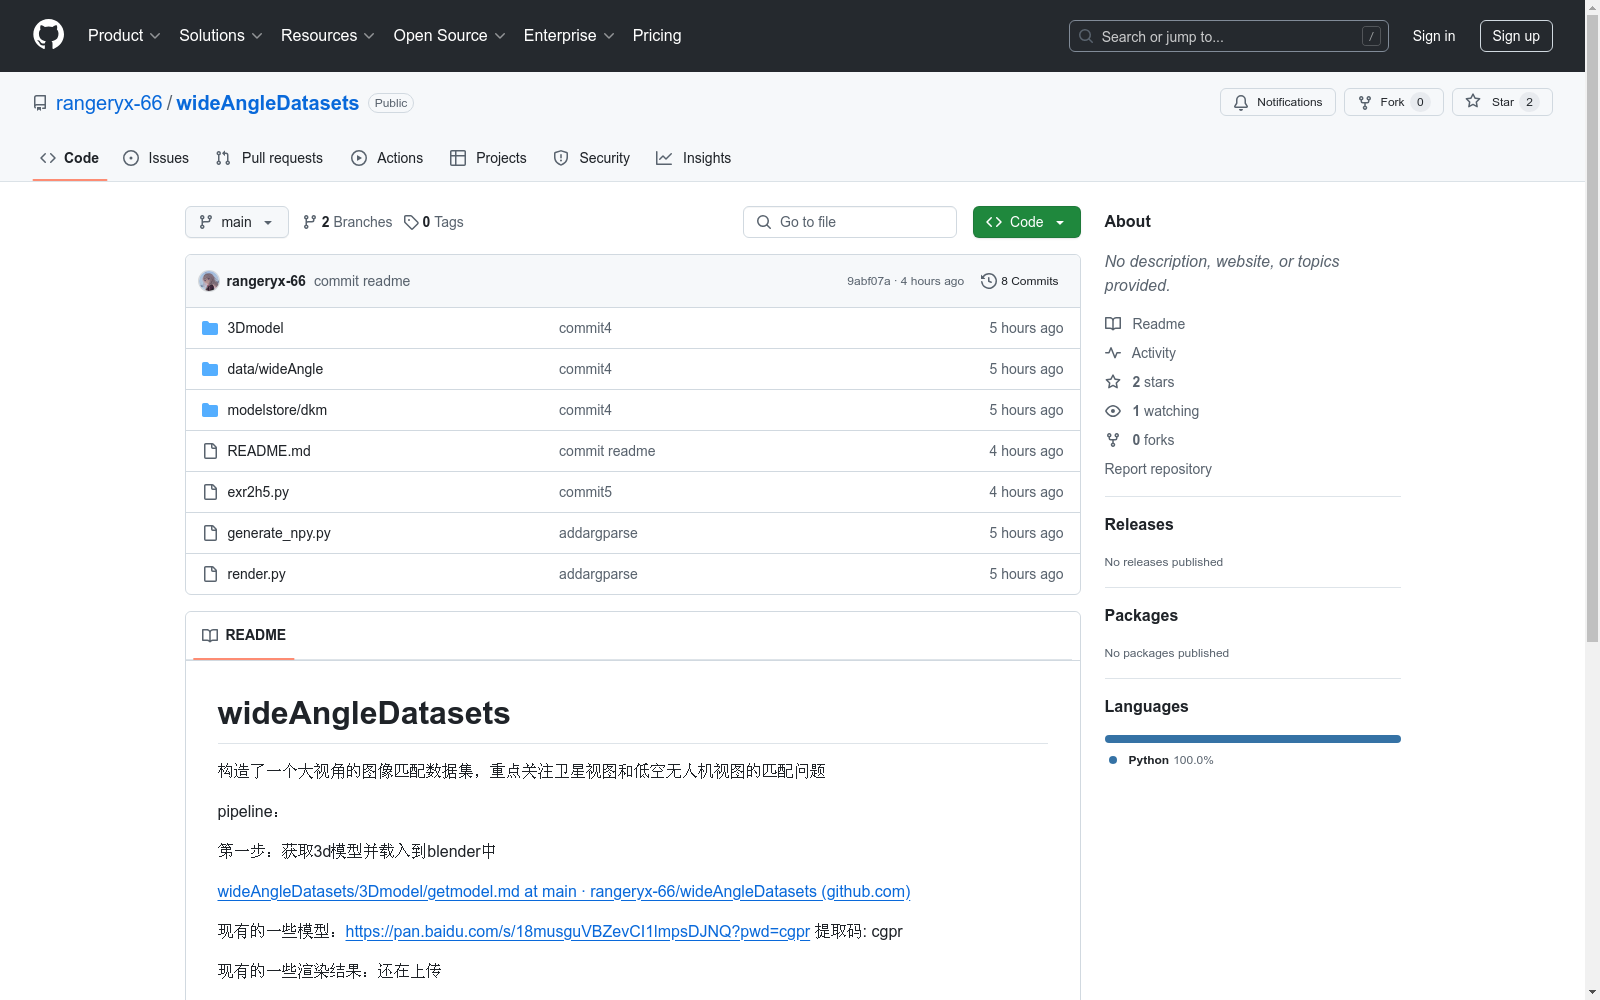The width and height of the screenshot is (1600, 1000).
Task: Click the Python language bar
Action: coord(1252,739)
